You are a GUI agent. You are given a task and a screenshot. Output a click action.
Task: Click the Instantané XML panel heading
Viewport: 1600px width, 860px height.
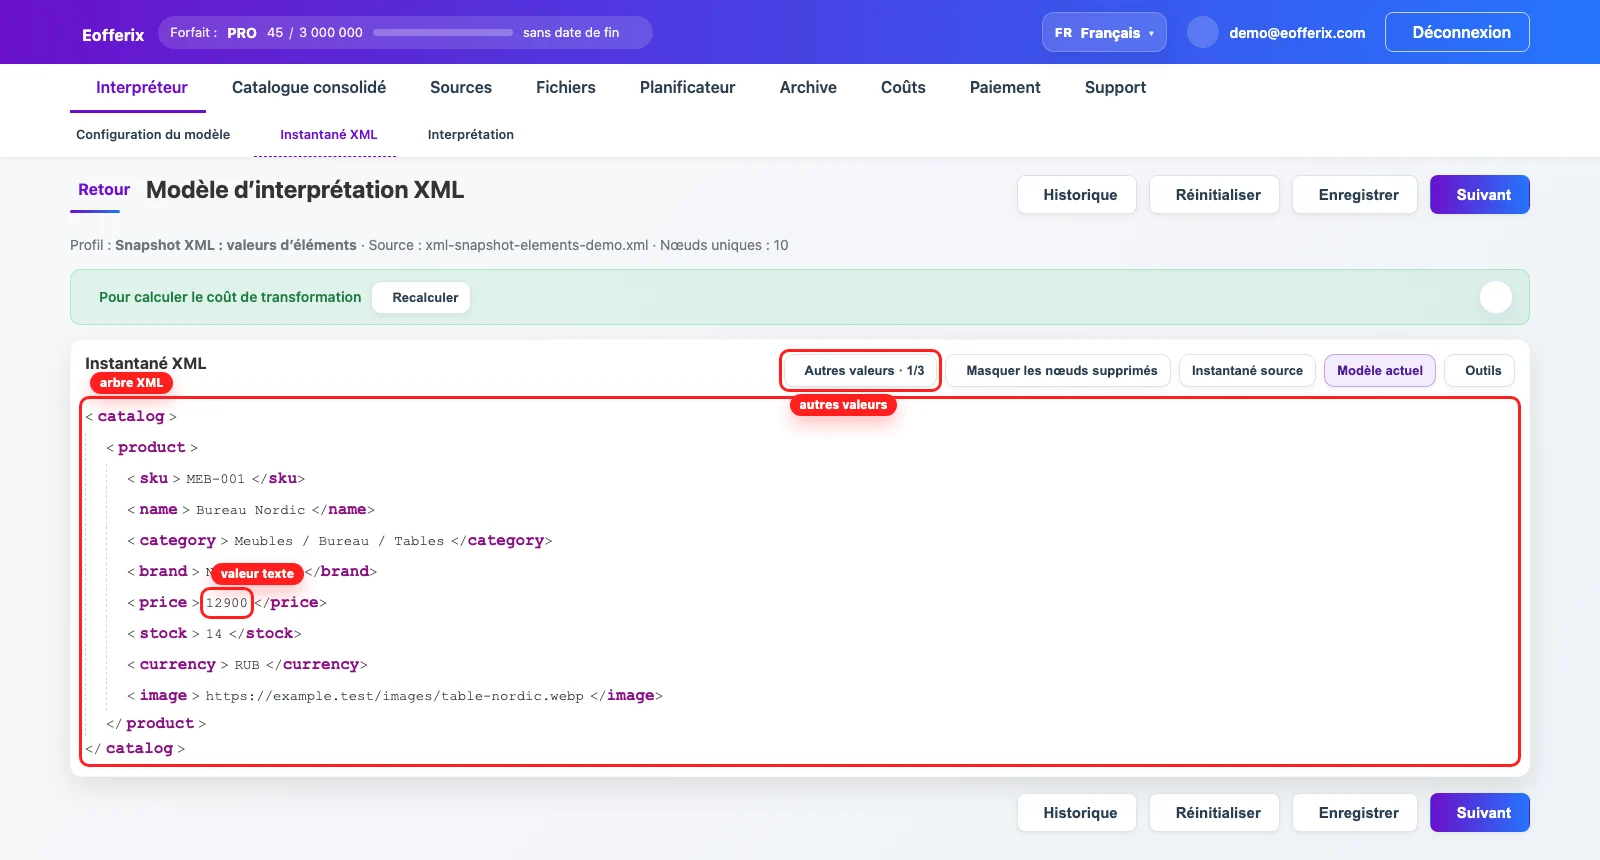[x=145, y=363]
